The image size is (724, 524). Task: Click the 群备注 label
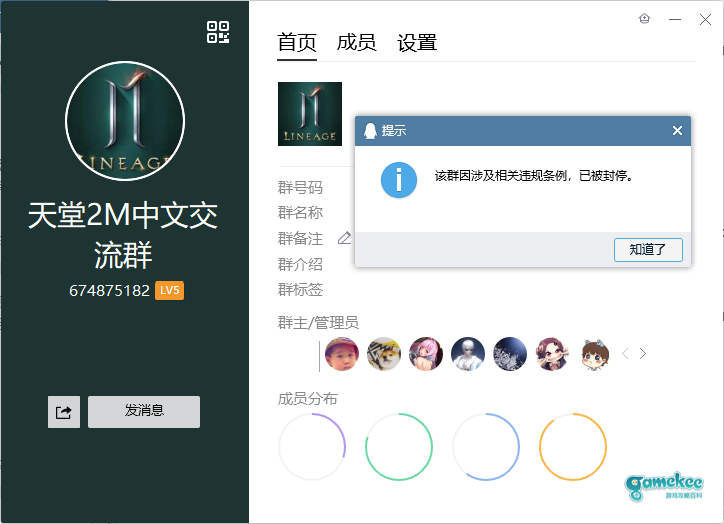300,239
